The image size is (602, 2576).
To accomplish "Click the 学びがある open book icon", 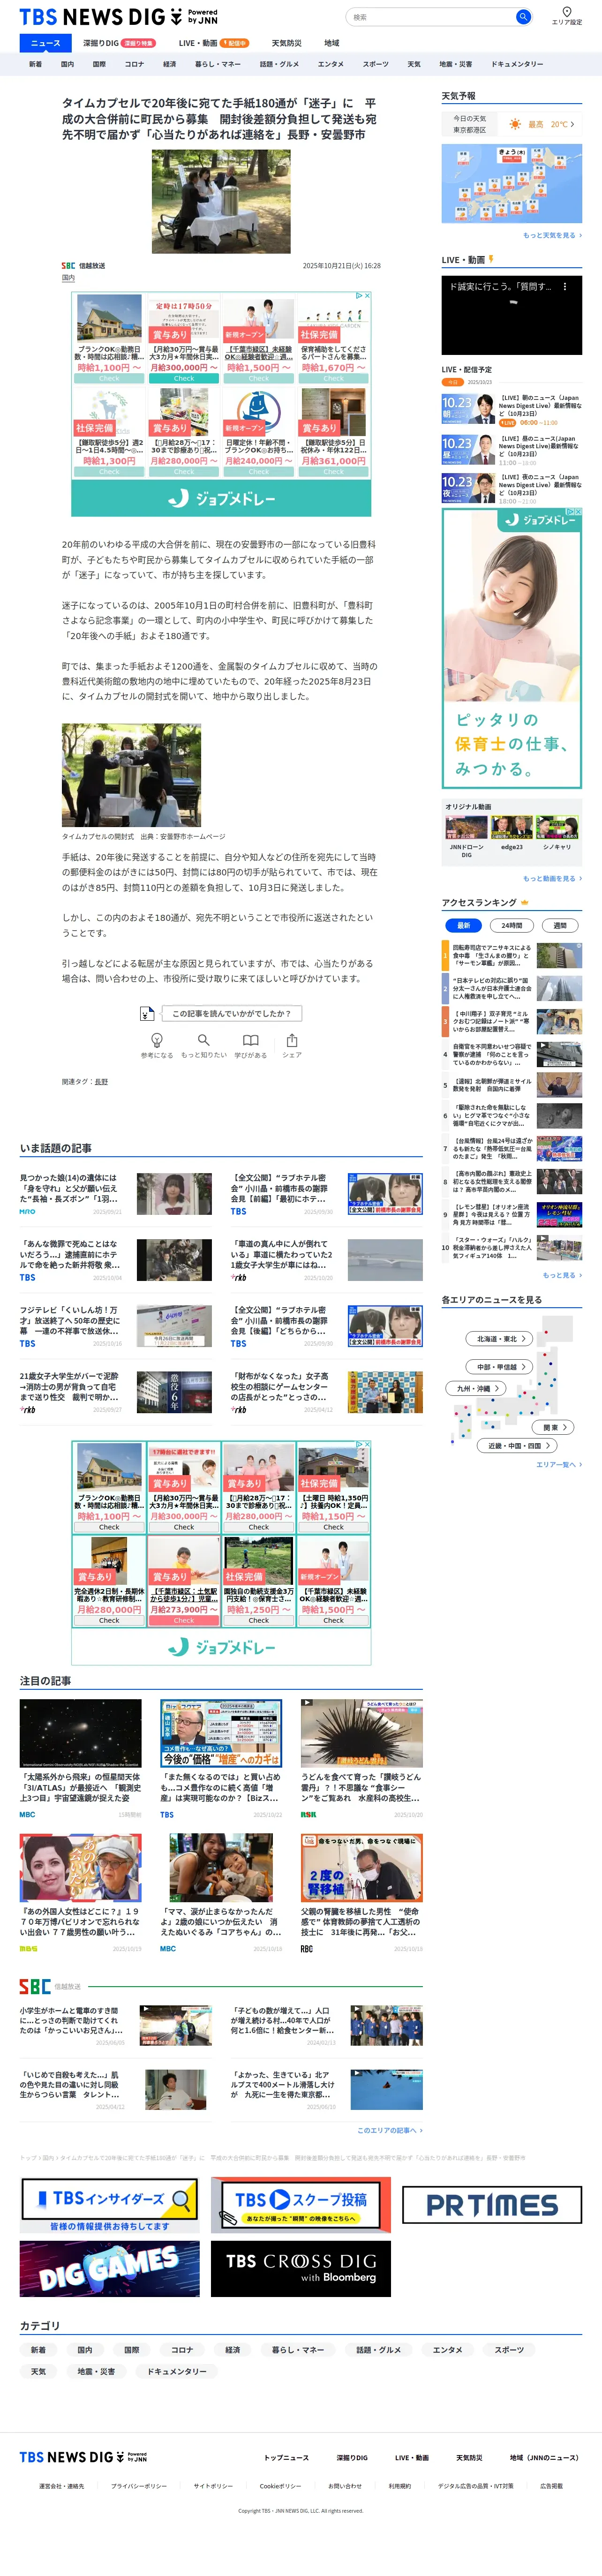I will tap(251, 1040).
